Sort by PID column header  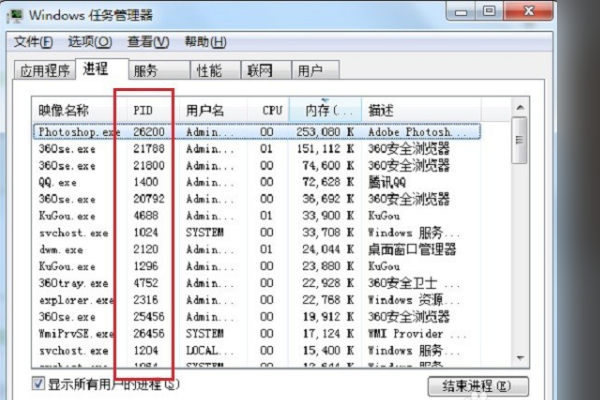point(152,111)
